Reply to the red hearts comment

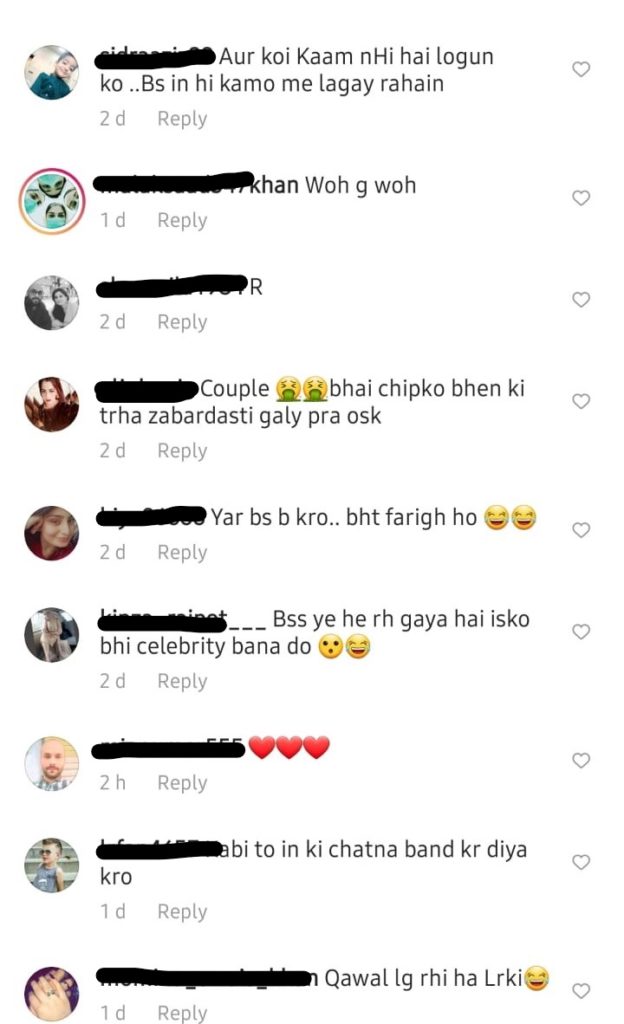[x=182, y=782]
